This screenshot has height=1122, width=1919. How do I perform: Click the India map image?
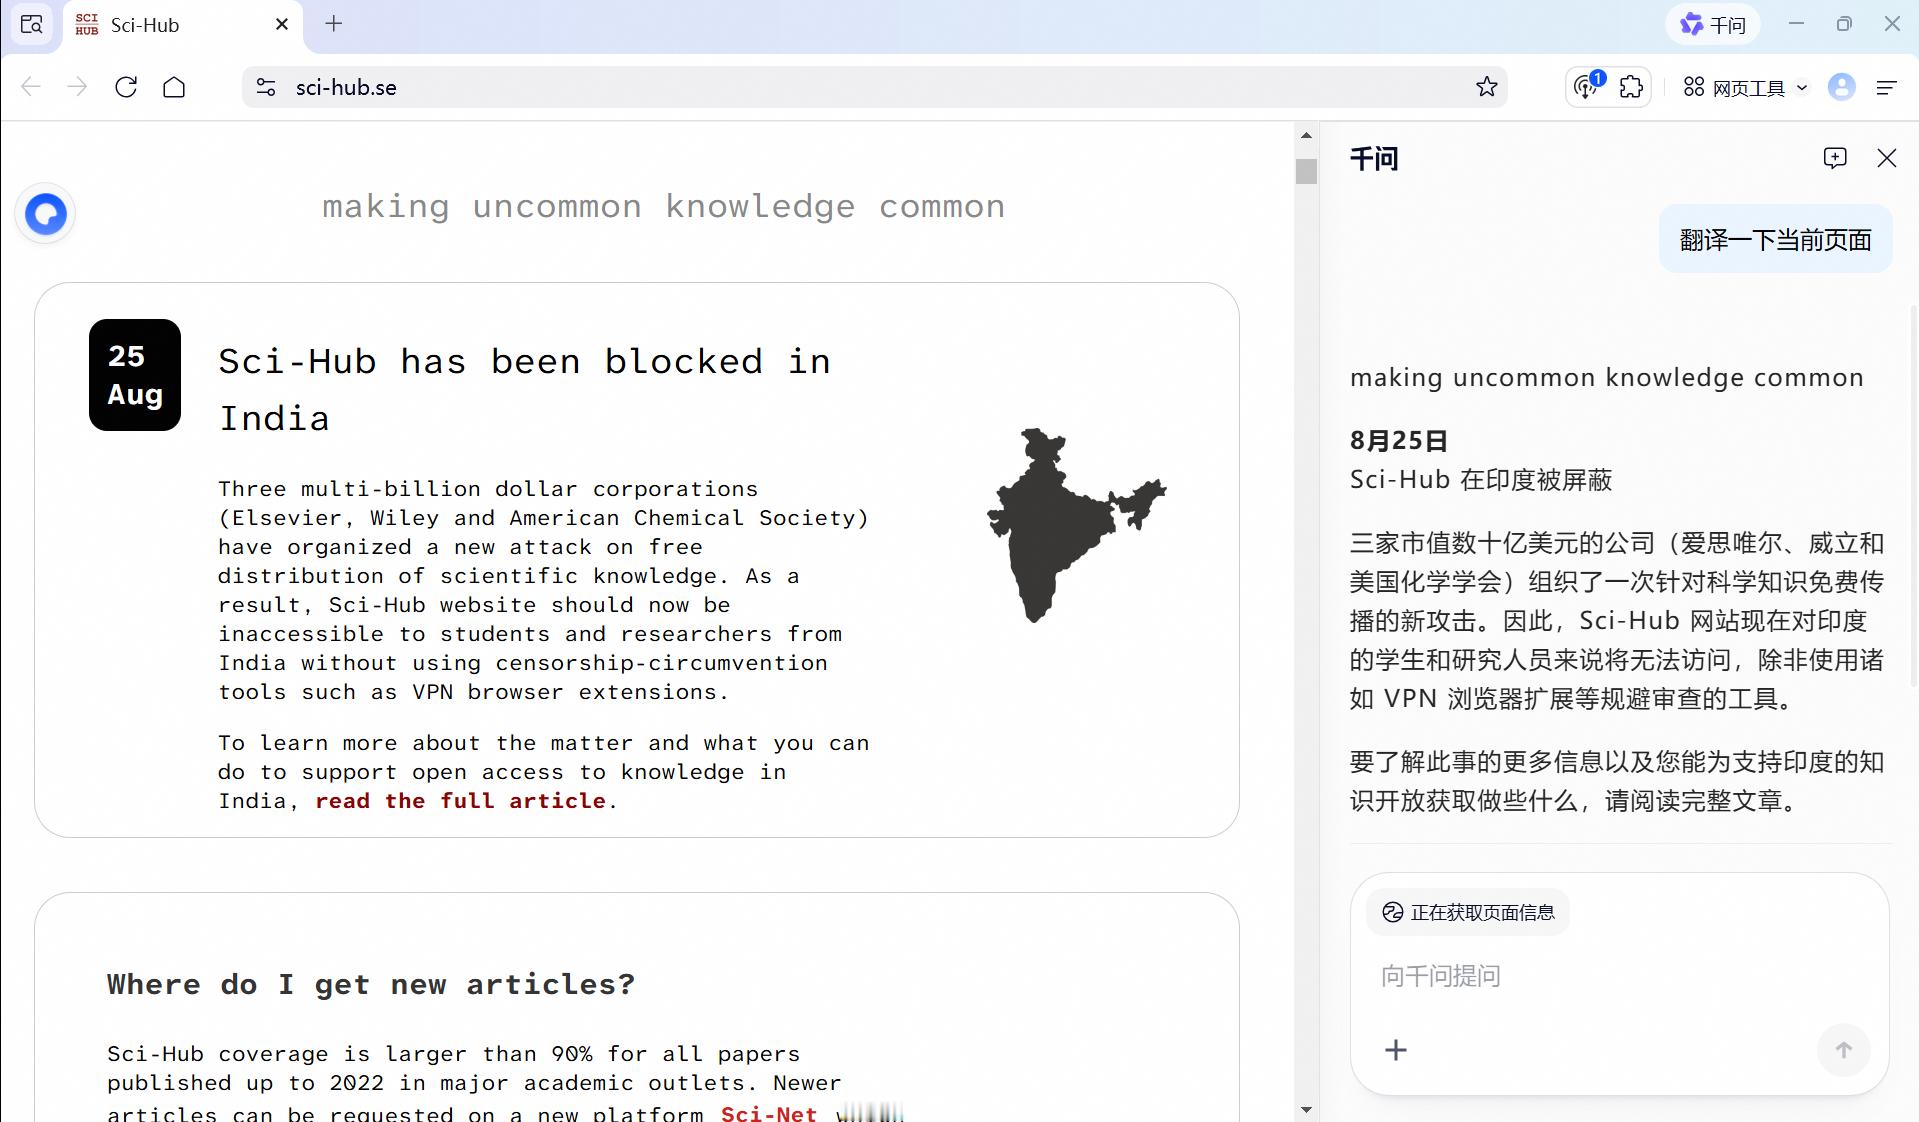1076,525
